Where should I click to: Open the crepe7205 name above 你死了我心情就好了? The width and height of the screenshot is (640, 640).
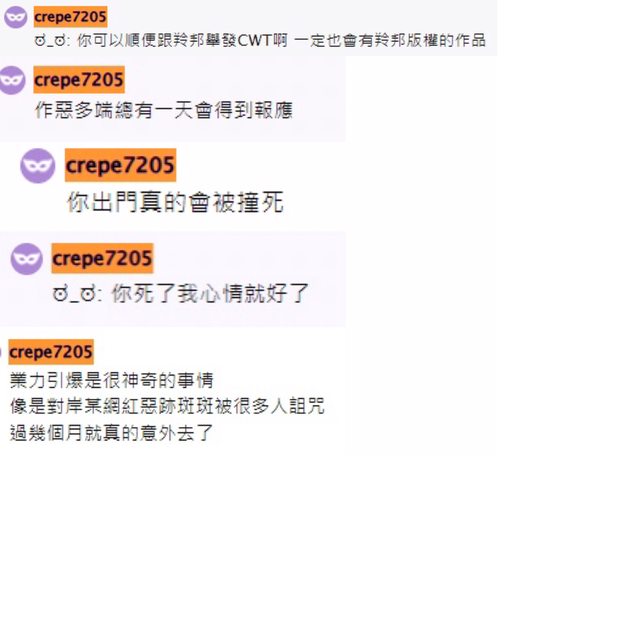tap(102, 258)
